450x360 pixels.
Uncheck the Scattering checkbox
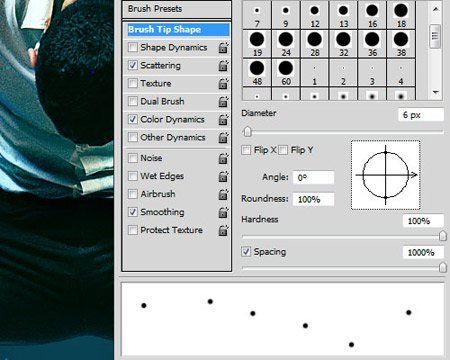pos(133,65)
